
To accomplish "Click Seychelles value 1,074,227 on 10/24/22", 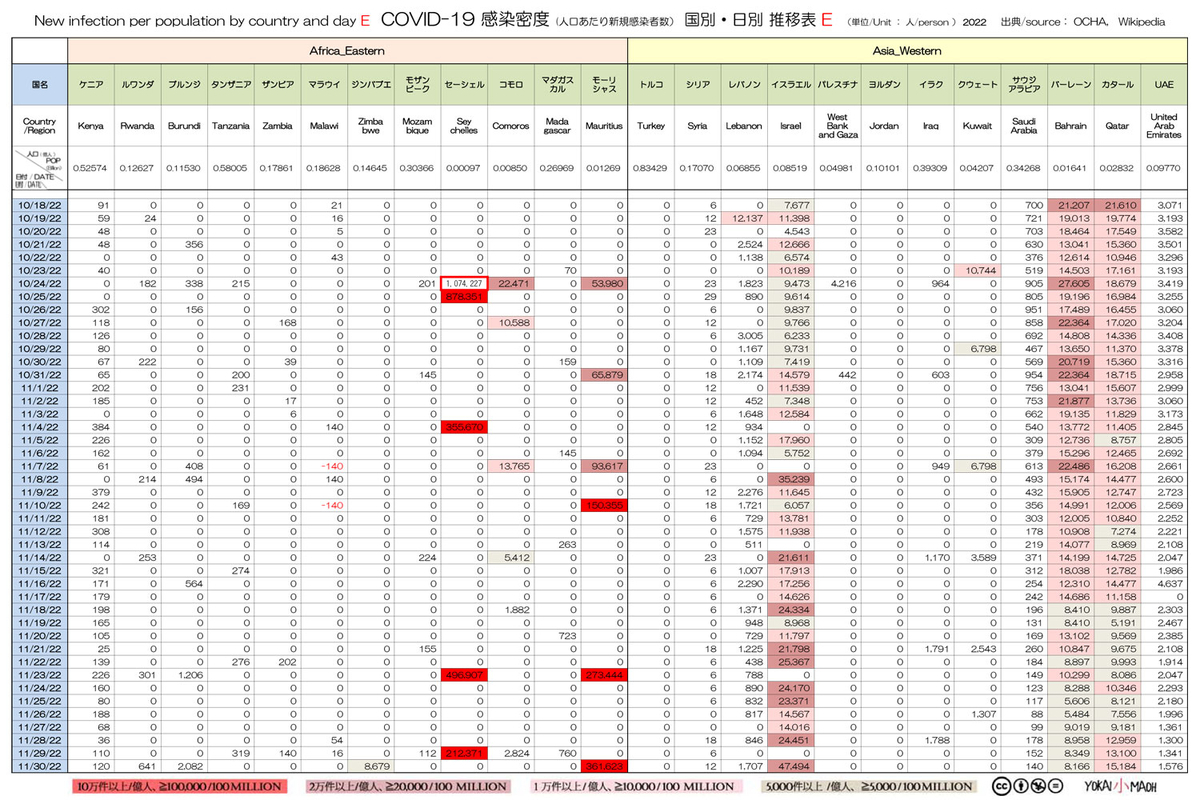I will click(464, 283).
